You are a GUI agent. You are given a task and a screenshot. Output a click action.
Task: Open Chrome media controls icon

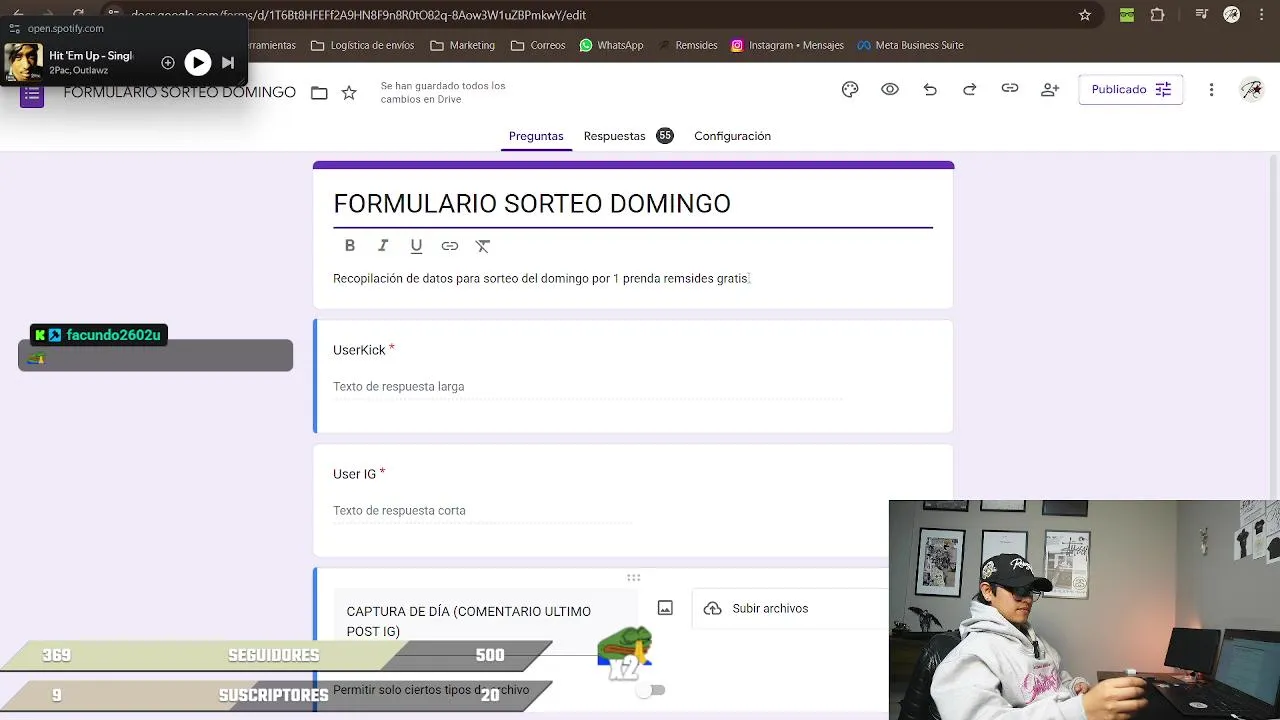click(1202, 15)
